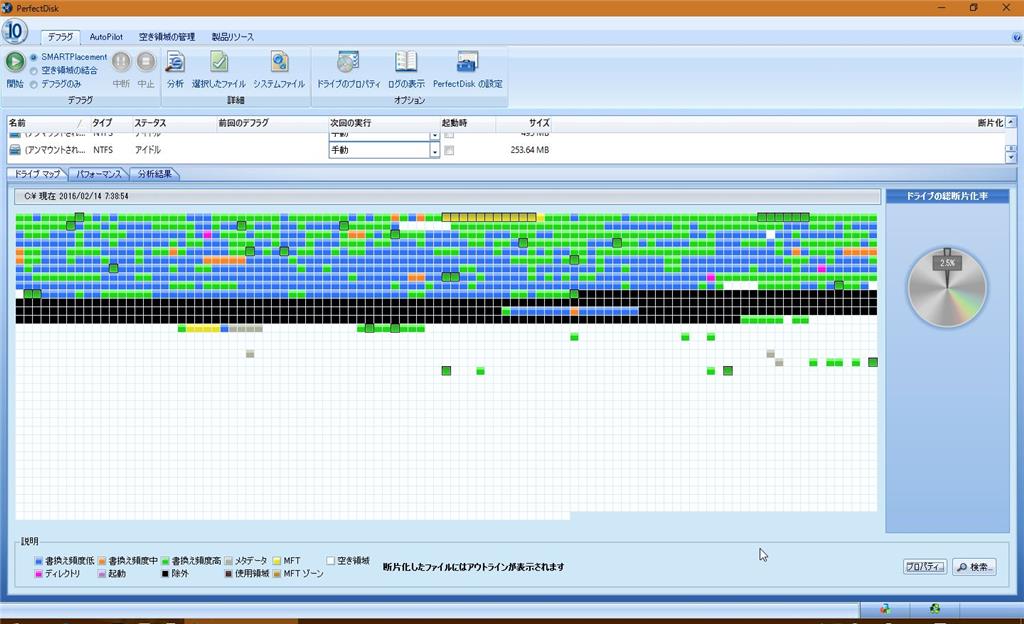Viewport: 1024px width, 624px height.
Task: Click the fragmentation gauge showing 2.5%
Action: [947, 288]
